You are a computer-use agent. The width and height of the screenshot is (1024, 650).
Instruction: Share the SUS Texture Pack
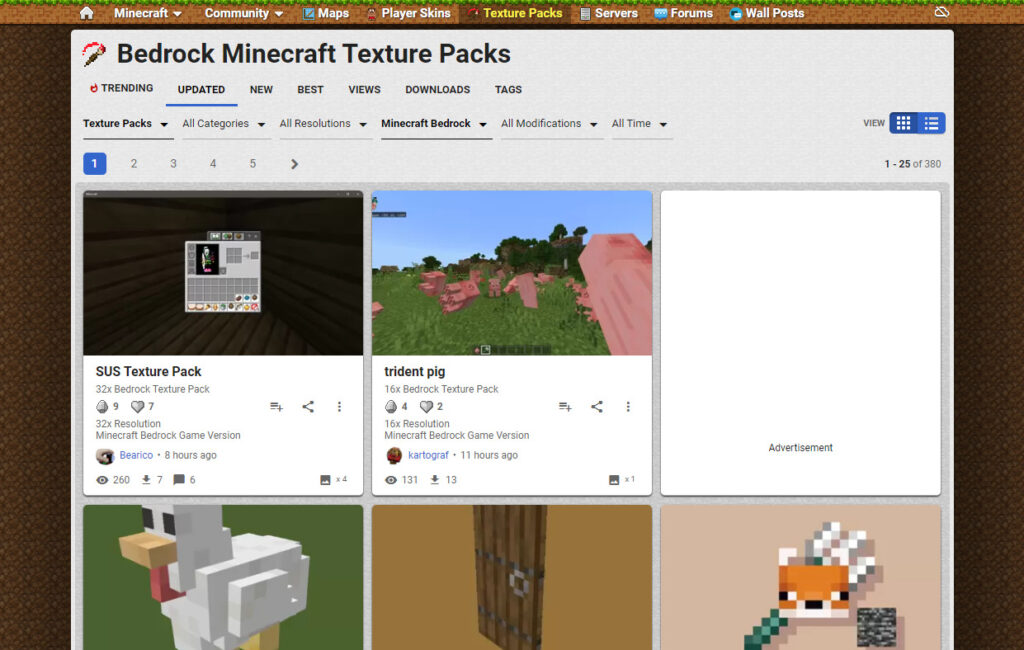tap(308, 407)
